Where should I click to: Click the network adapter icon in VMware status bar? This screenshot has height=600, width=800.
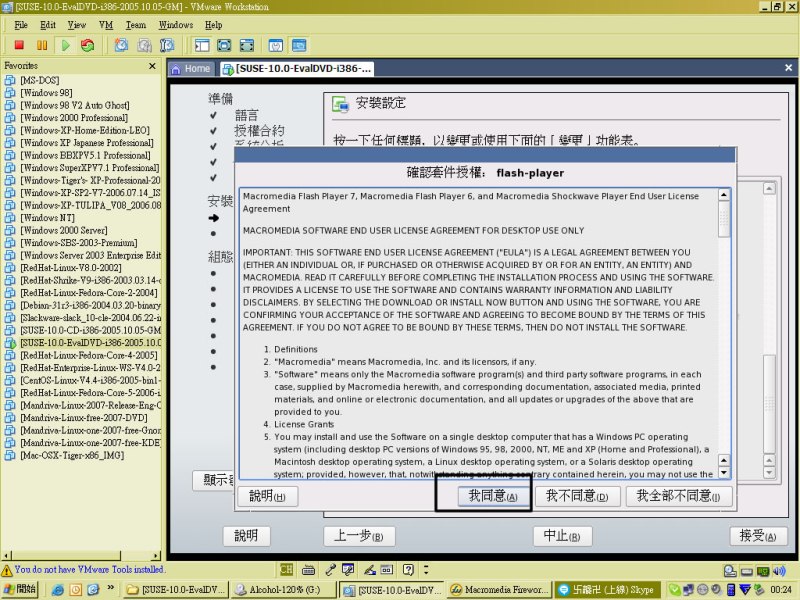[x=763, y=571]
